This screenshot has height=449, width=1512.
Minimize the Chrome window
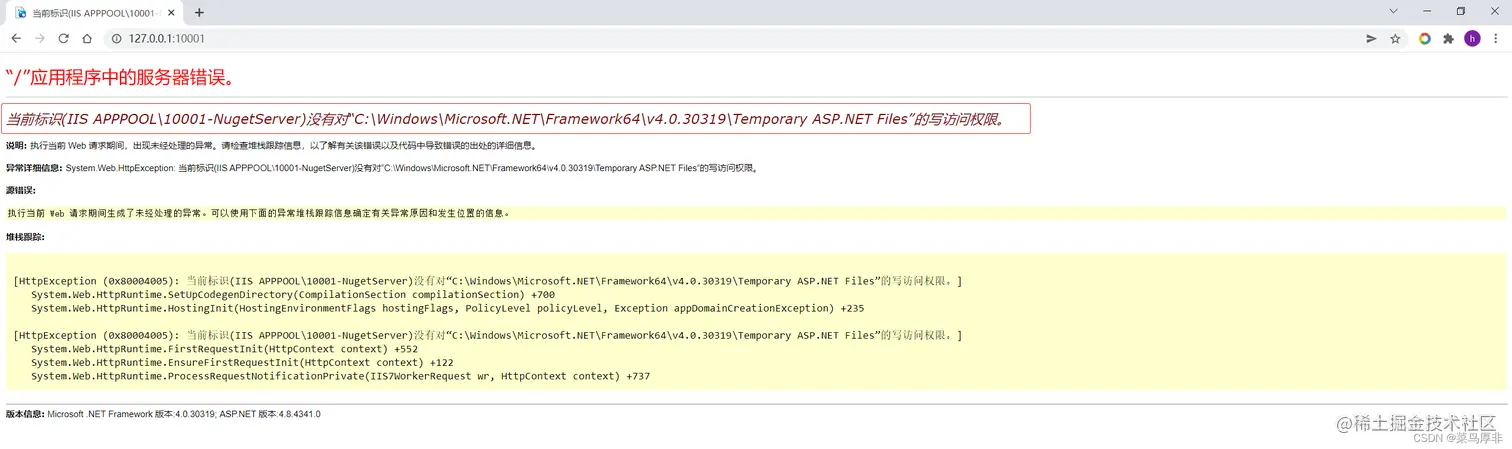click(1428, 11)
